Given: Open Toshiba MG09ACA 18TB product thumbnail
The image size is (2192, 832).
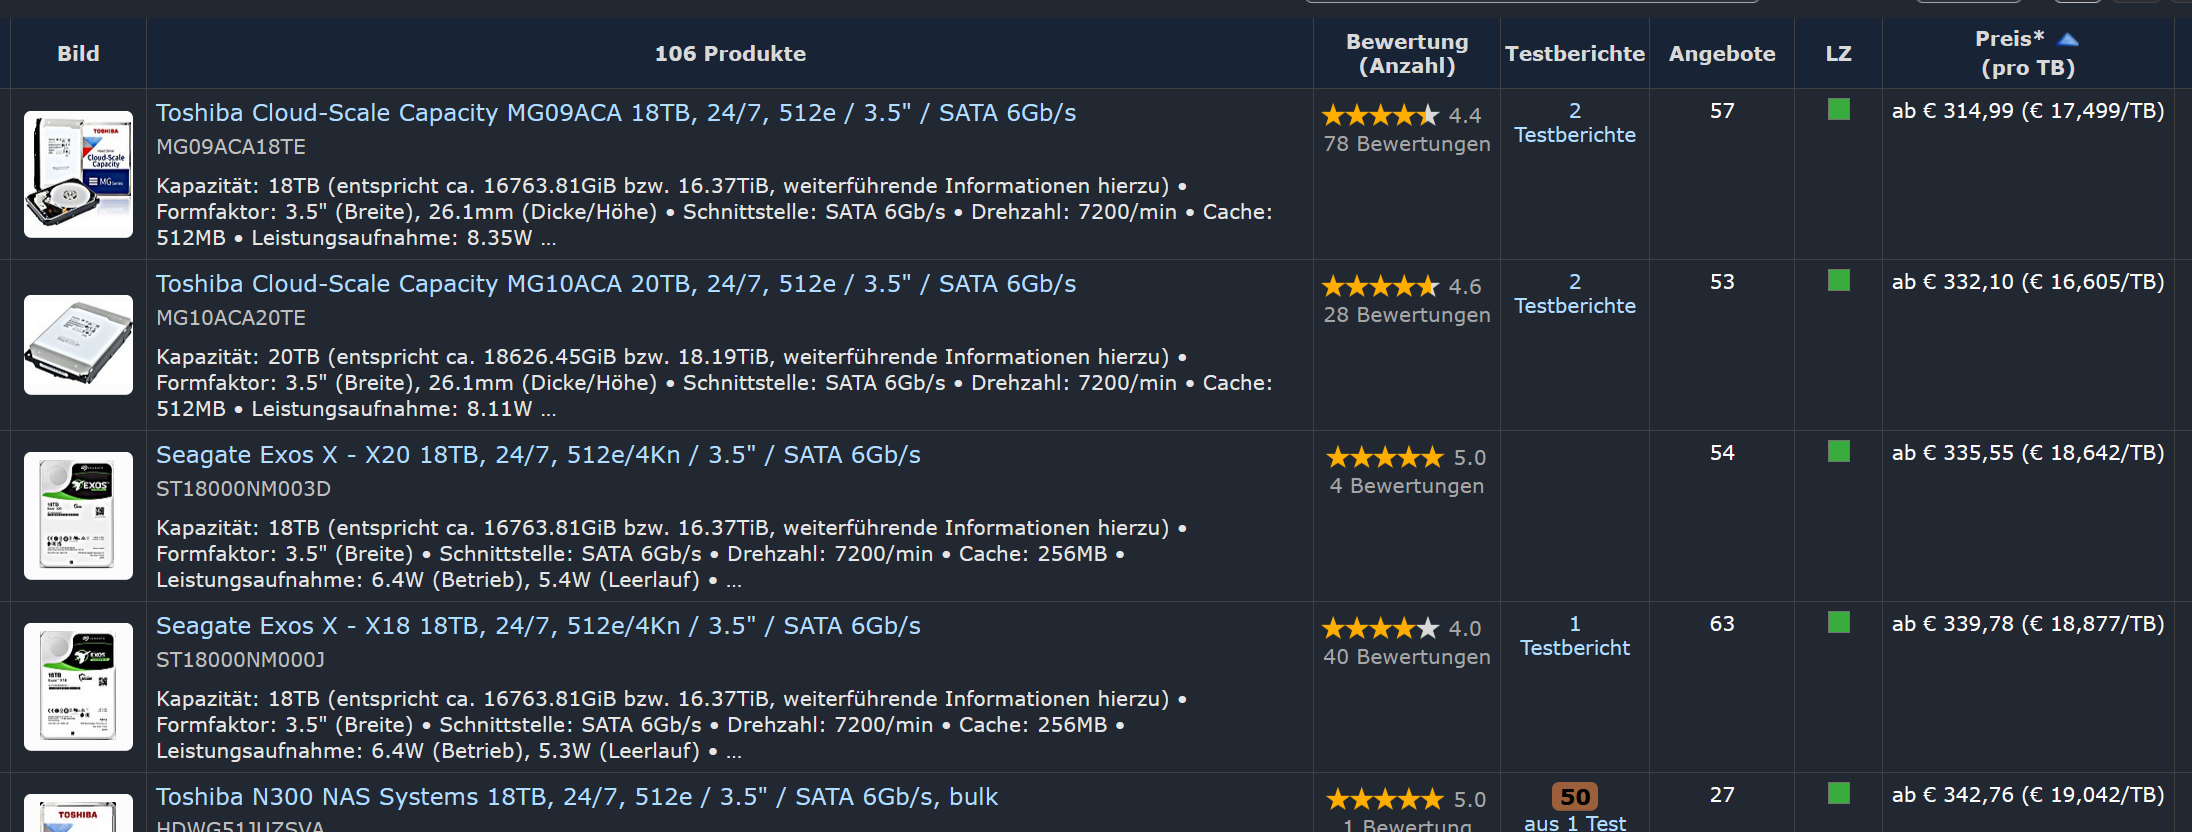Looking at the screenshot, I should [x=78, y=174].
